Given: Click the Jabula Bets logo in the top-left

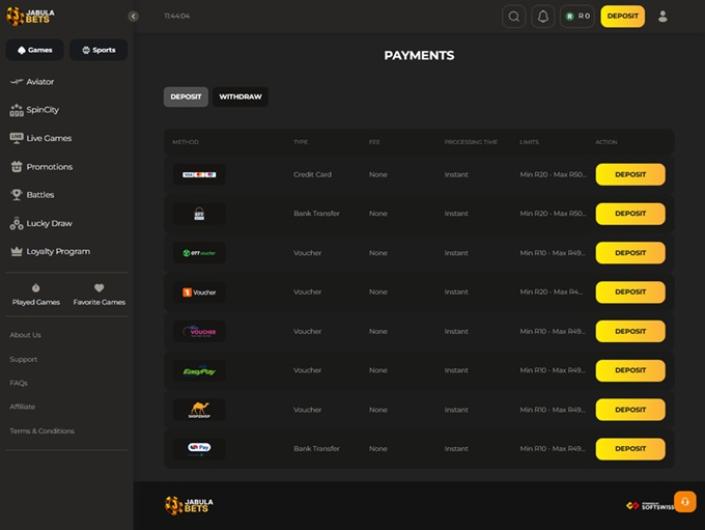Looking at the screenshot, I should point(31,16).
